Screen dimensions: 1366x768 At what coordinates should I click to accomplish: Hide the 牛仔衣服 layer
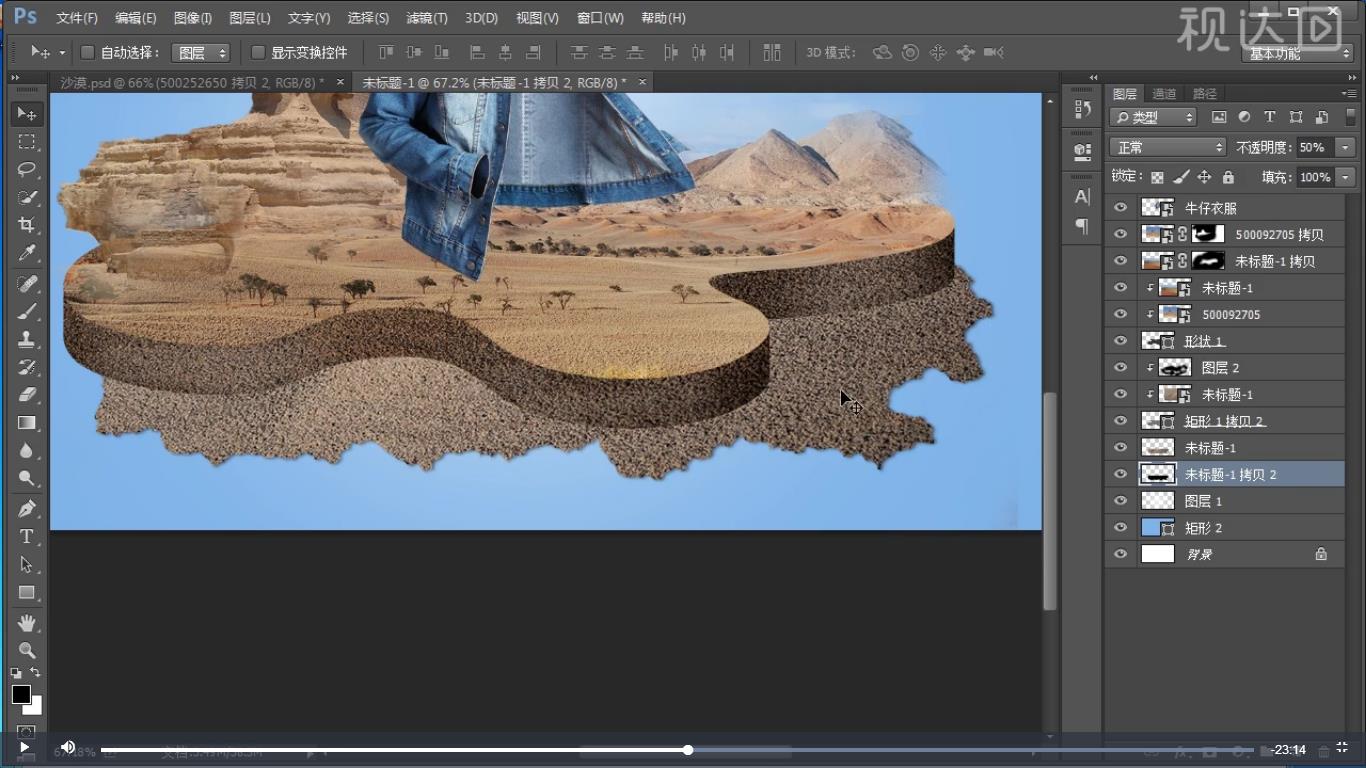coord(1120,208)
